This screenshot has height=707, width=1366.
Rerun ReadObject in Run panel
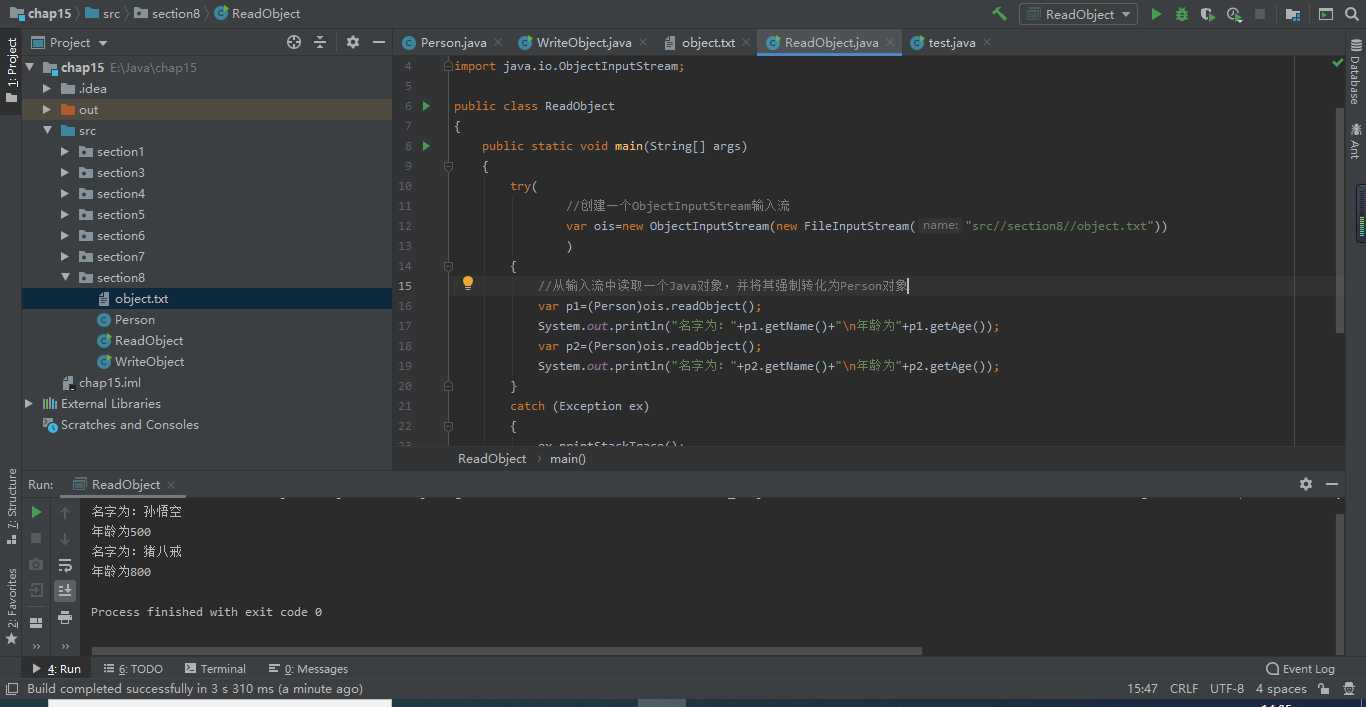coord(36,512)
